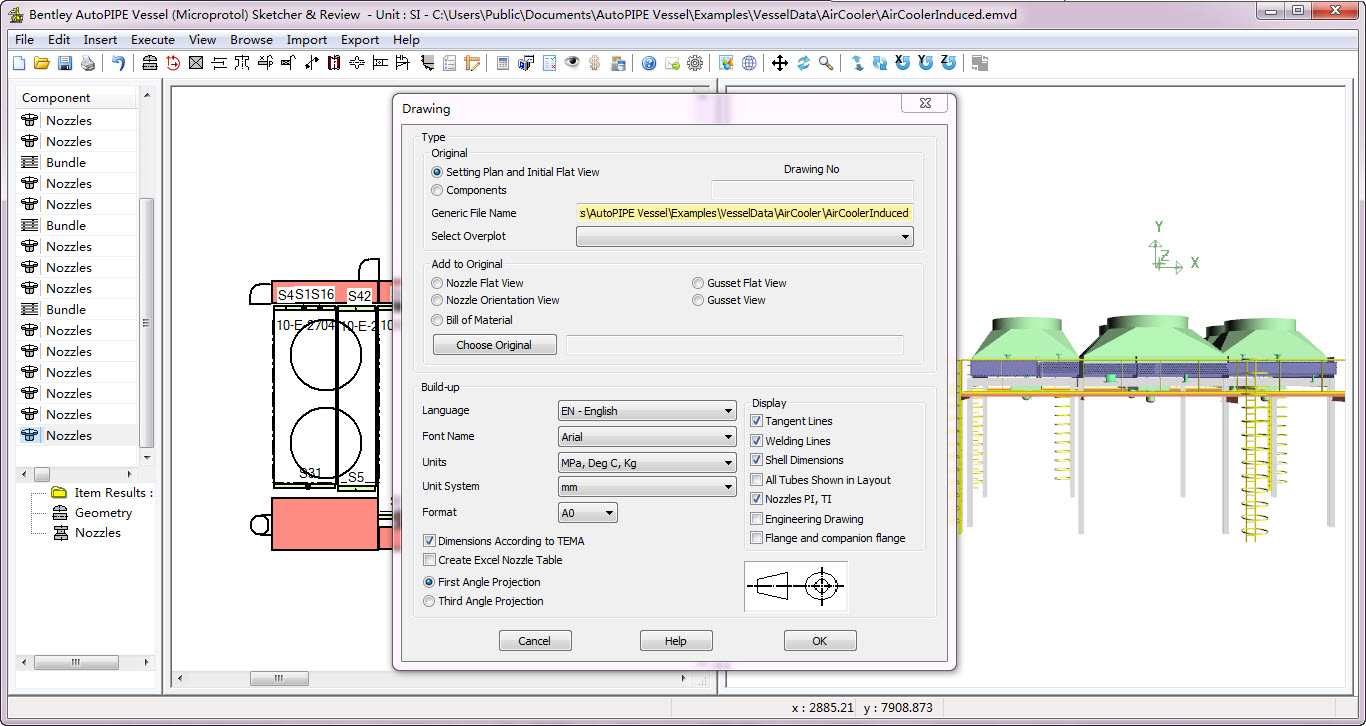Click the New file toolbar icon
This screenshot has height=726, width=1366.
pyautogui.click(x=19, y=63)
